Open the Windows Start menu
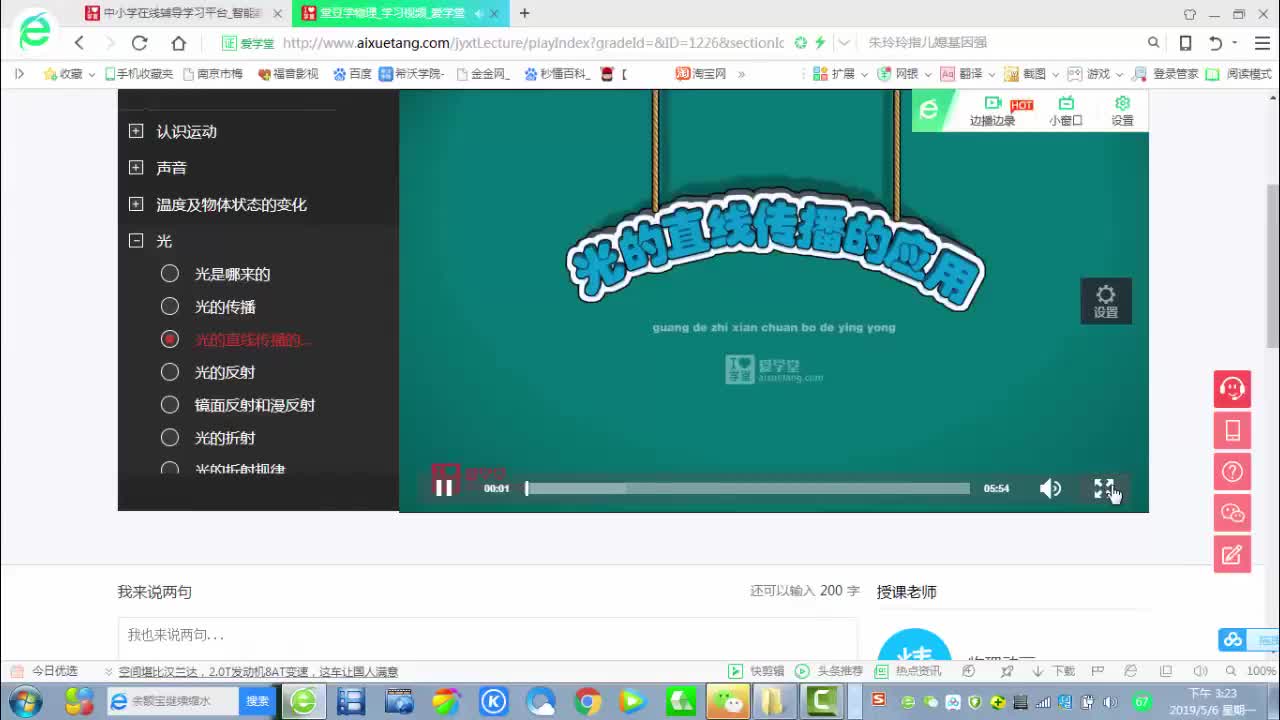 pos(24,701)
